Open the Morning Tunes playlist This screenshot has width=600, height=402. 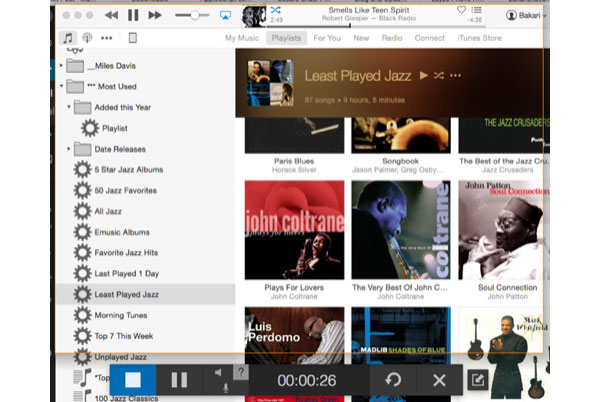point(111,315)
